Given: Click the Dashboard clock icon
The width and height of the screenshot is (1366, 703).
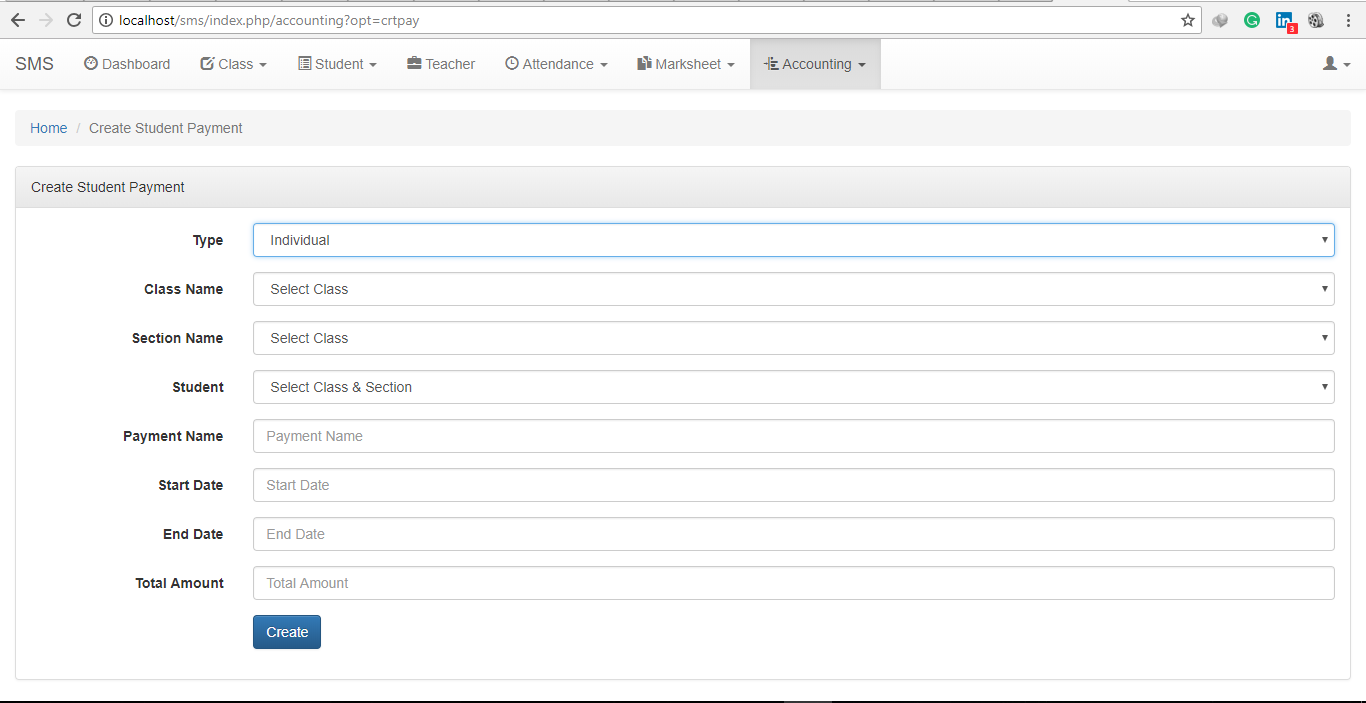Looking at the screenshot, I should point(92,63).
